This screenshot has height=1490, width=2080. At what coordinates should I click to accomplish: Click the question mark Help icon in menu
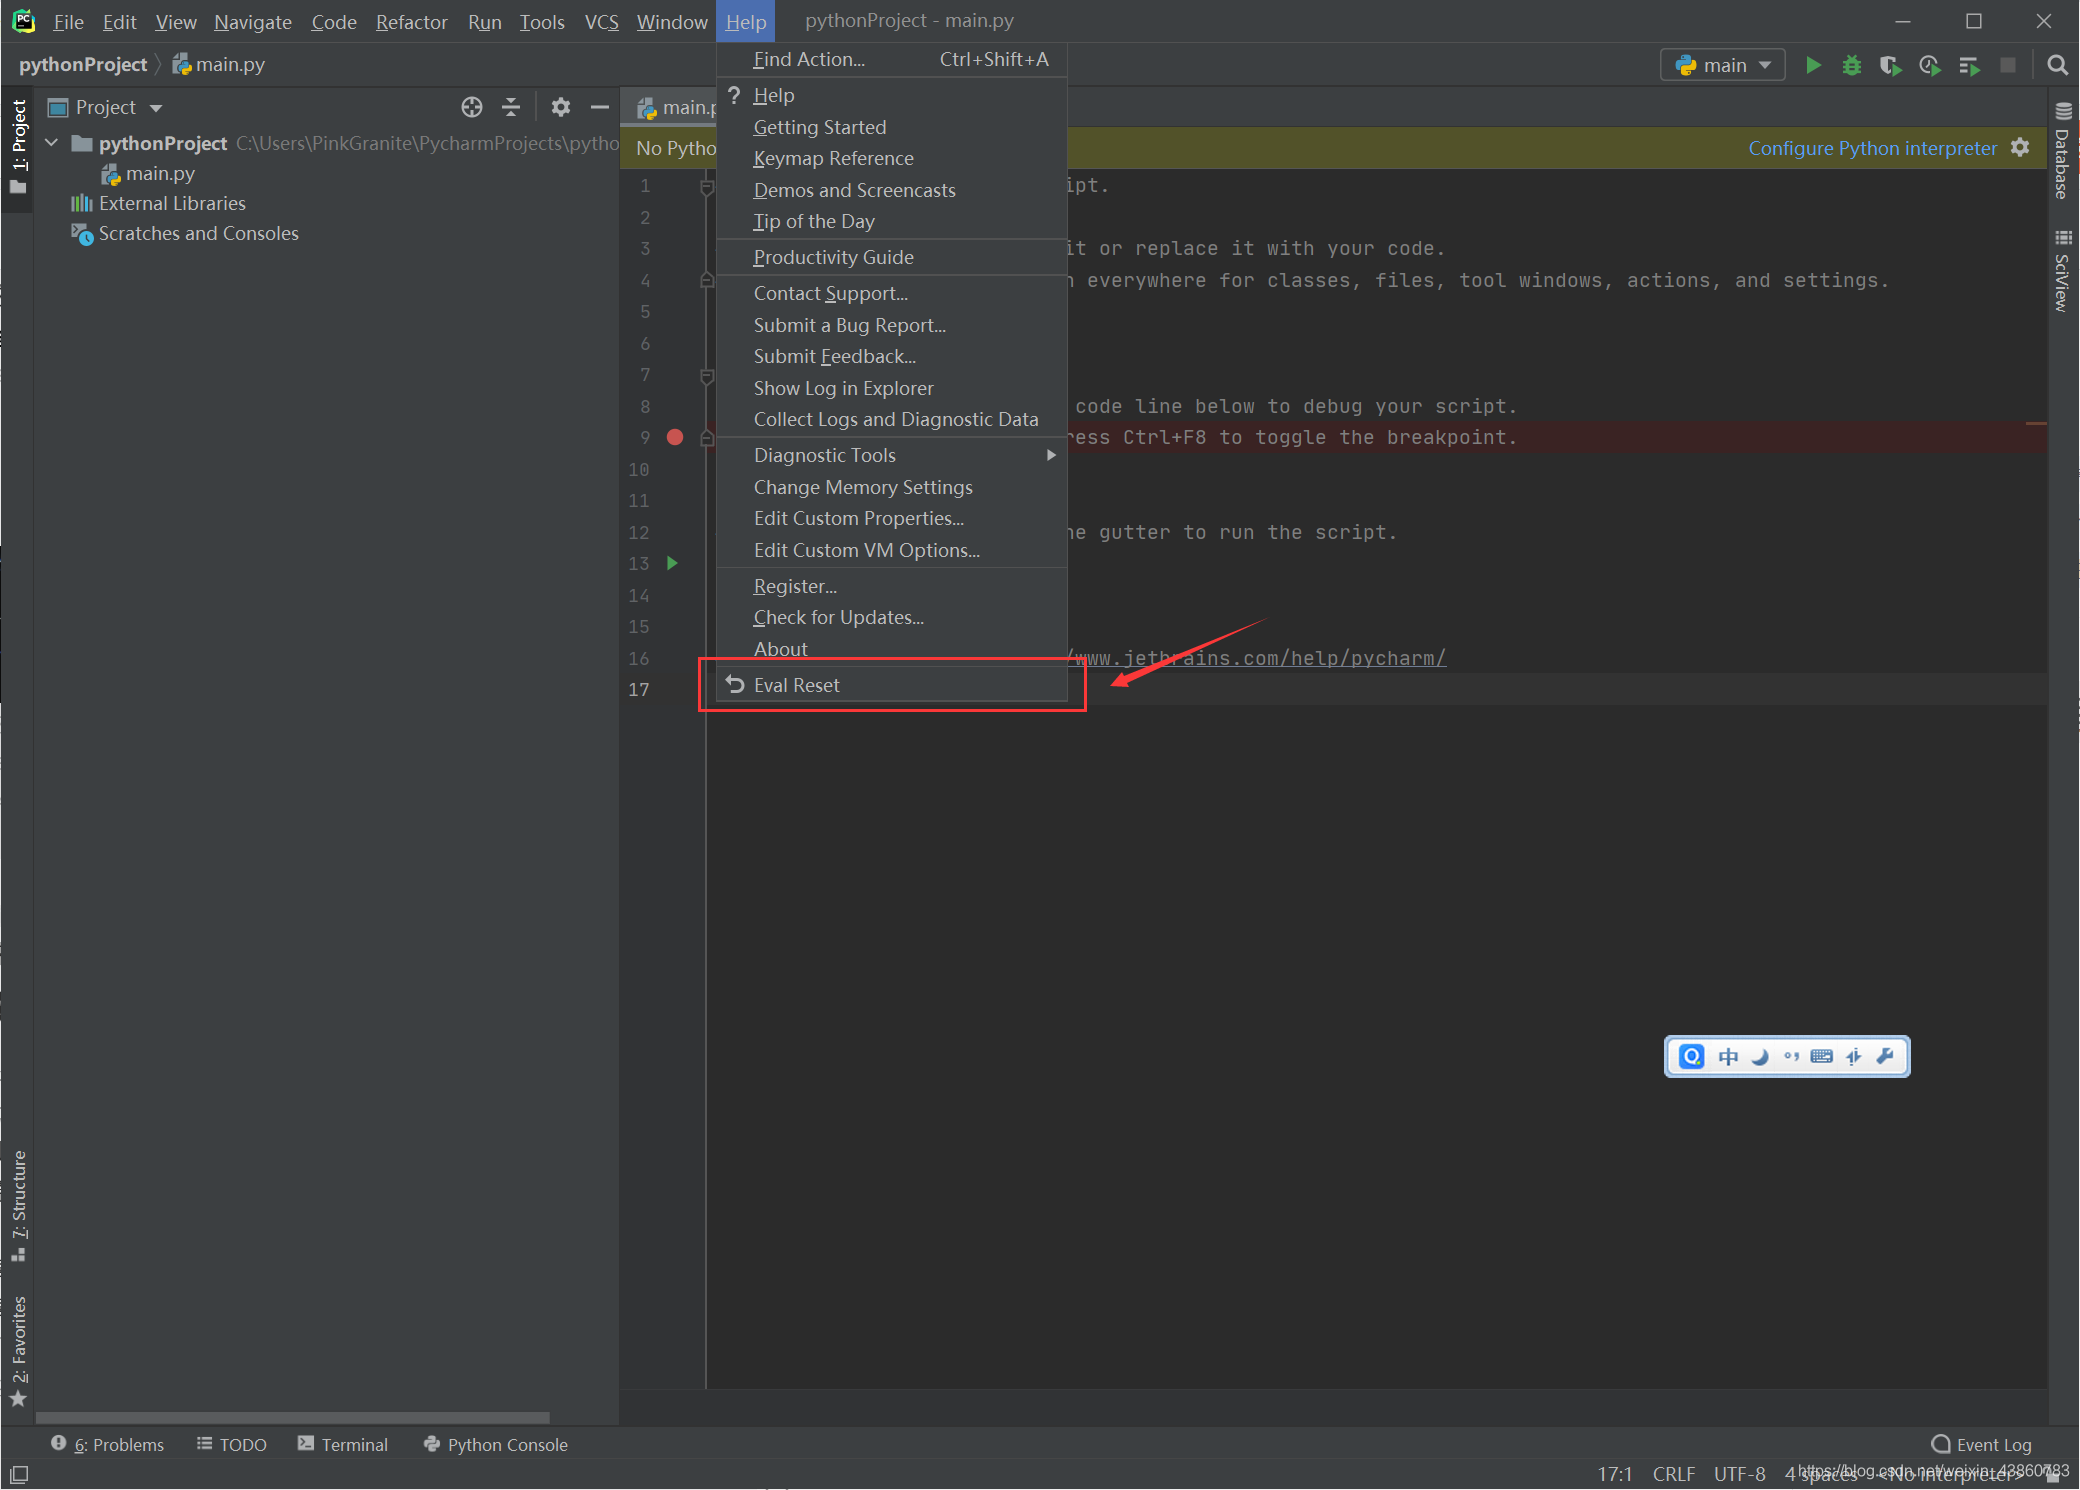point(734,95)
